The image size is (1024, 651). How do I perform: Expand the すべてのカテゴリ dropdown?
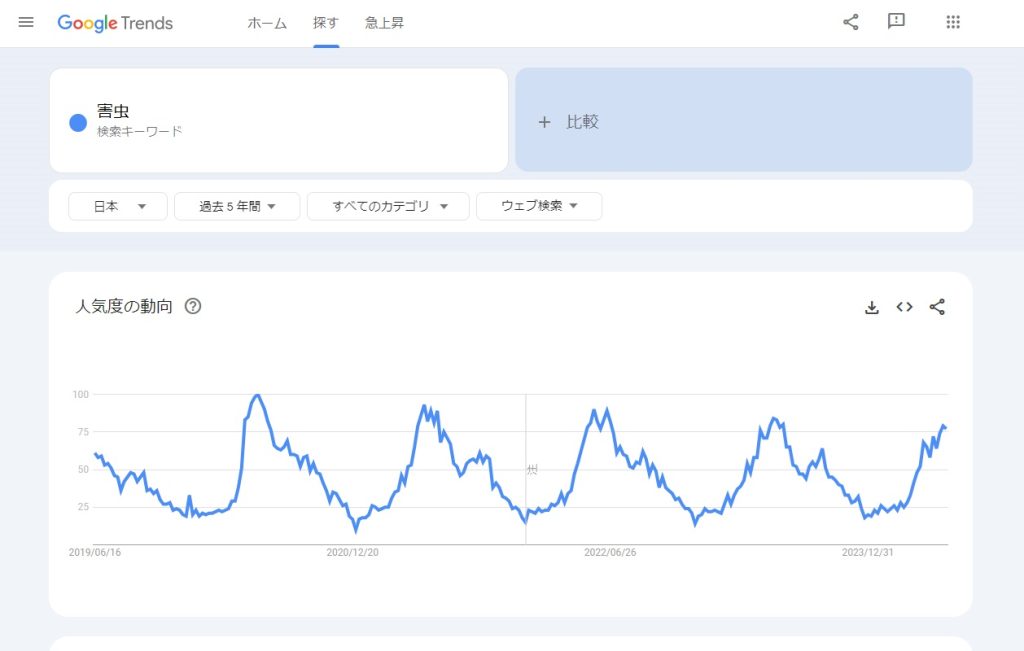tap(386, 206)
